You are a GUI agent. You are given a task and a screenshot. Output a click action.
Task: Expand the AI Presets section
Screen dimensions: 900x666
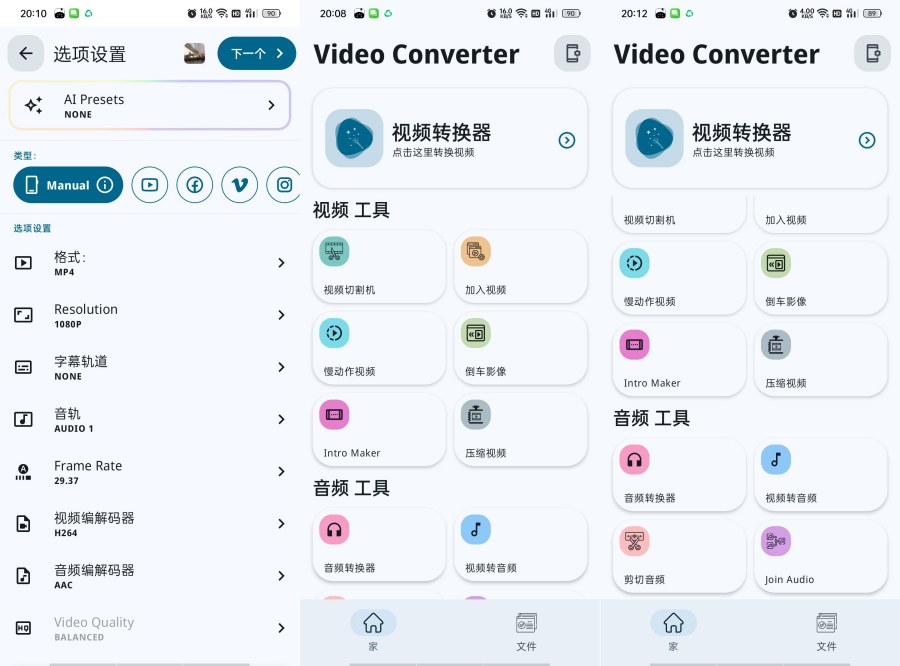[x=149, y=105]
